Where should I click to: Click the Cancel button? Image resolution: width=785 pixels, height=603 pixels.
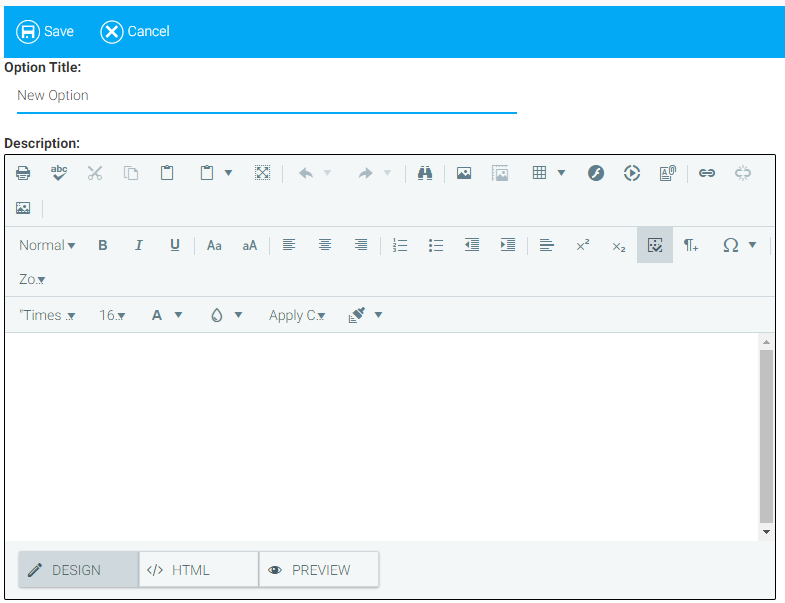(x=135, y=31)
